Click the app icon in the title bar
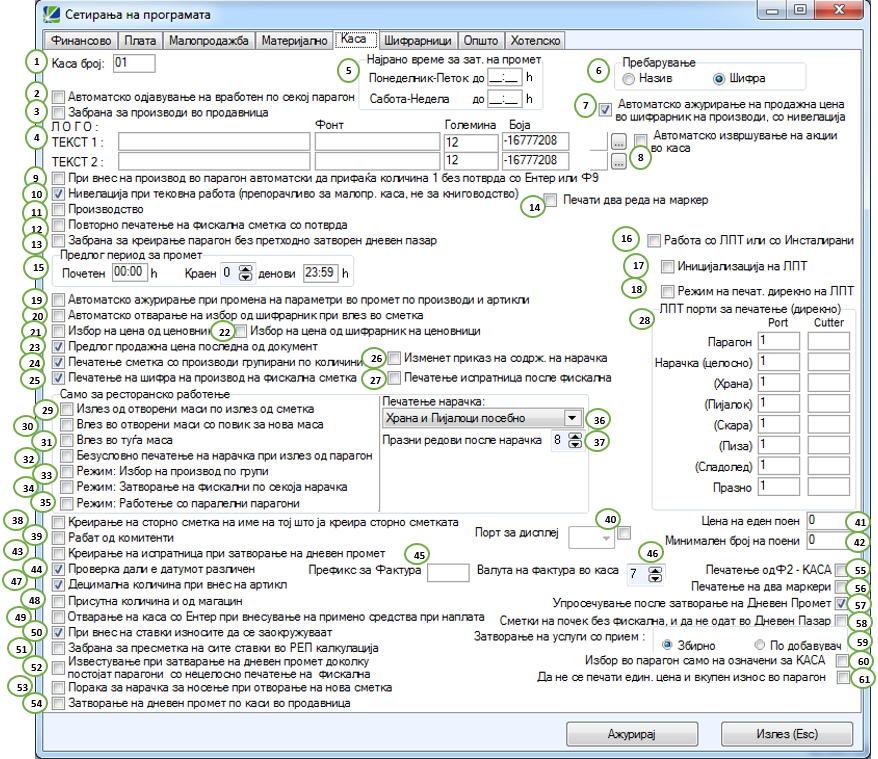878x759 pixels. pos(52,14)
